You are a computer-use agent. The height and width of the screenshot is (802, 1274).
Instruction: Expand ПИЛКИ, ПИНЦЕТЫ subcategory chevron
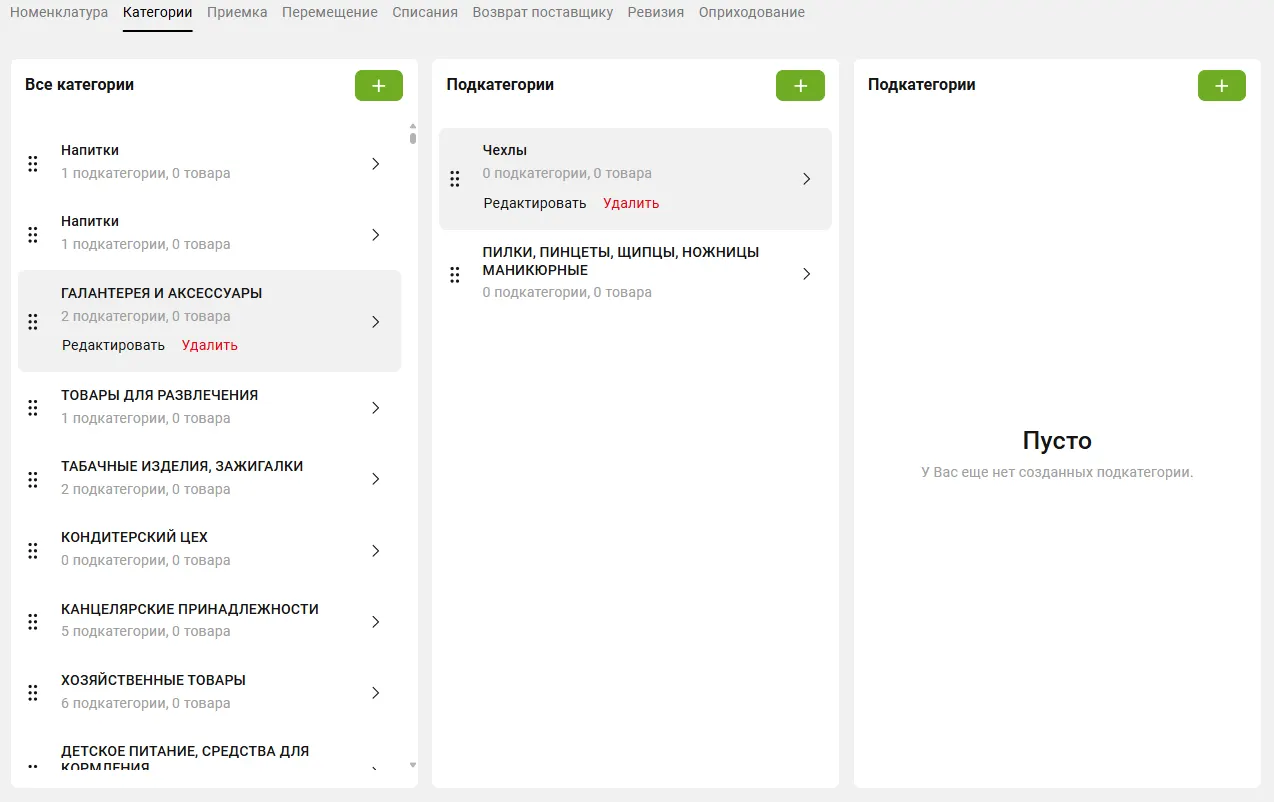click(807, 274)
